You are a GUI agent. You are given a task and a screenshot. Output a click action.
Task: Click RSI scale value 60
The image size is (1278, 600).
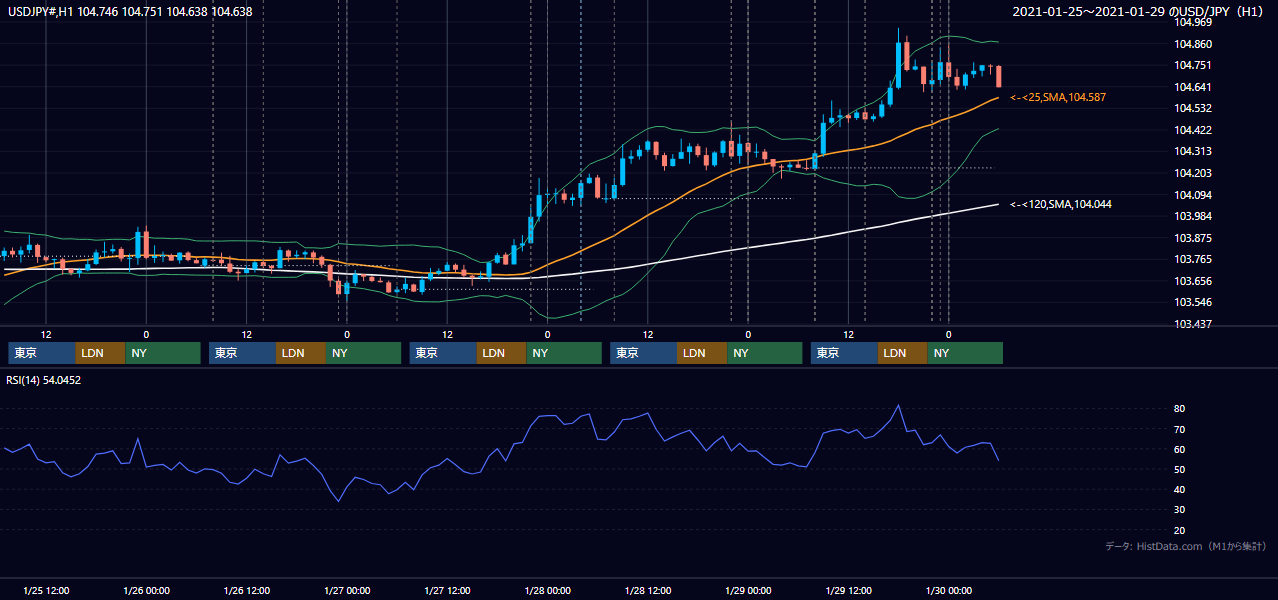click(1180, 449)
